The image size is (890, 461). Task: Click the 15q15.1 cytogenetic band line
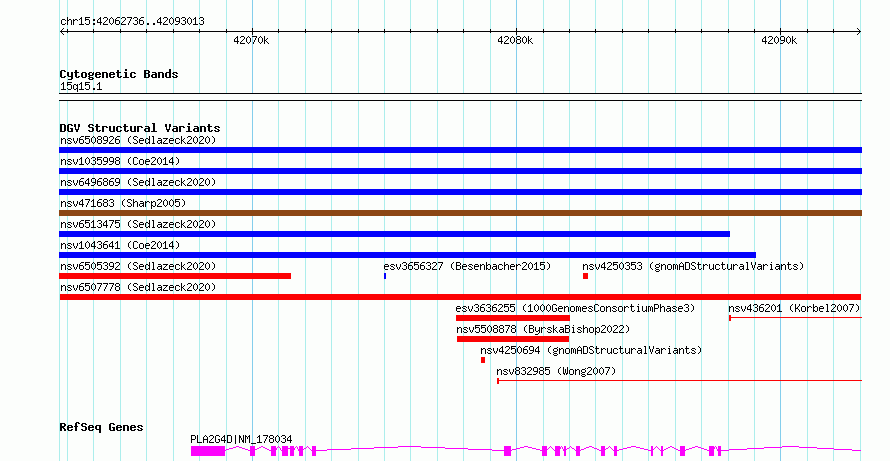tap(460, 97)
